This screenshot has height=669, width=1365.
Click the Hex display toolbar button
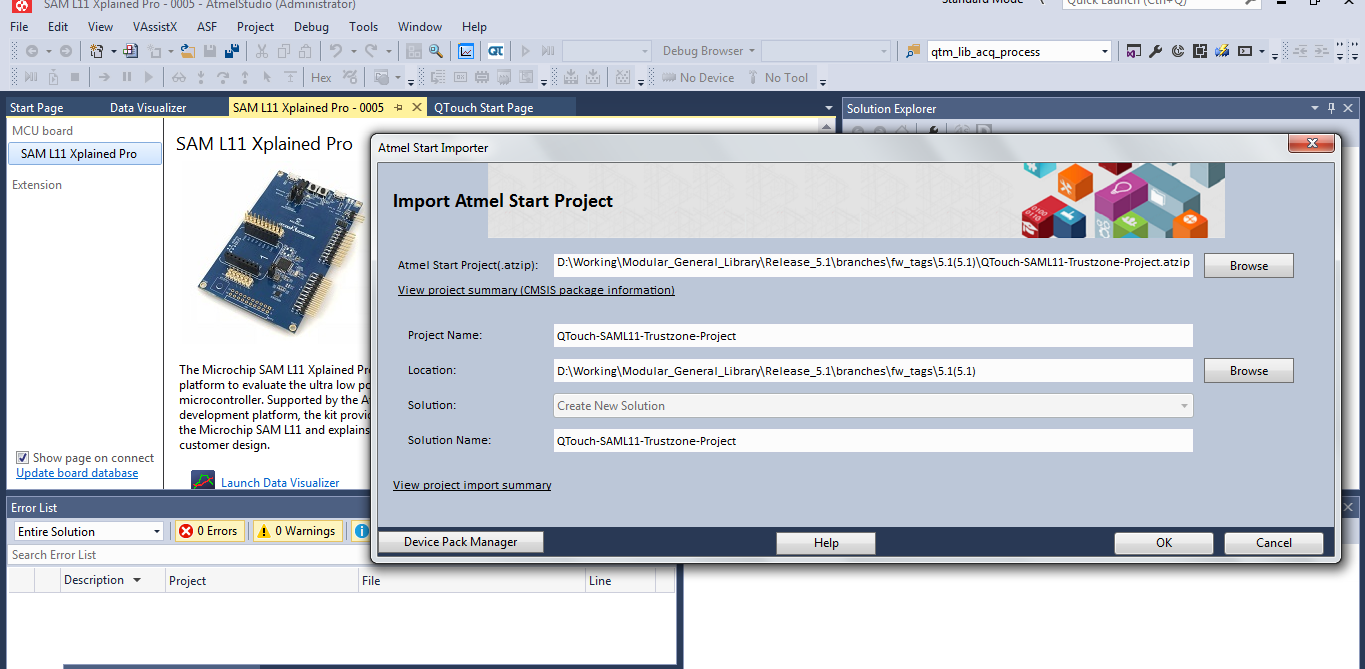point(321,78)
